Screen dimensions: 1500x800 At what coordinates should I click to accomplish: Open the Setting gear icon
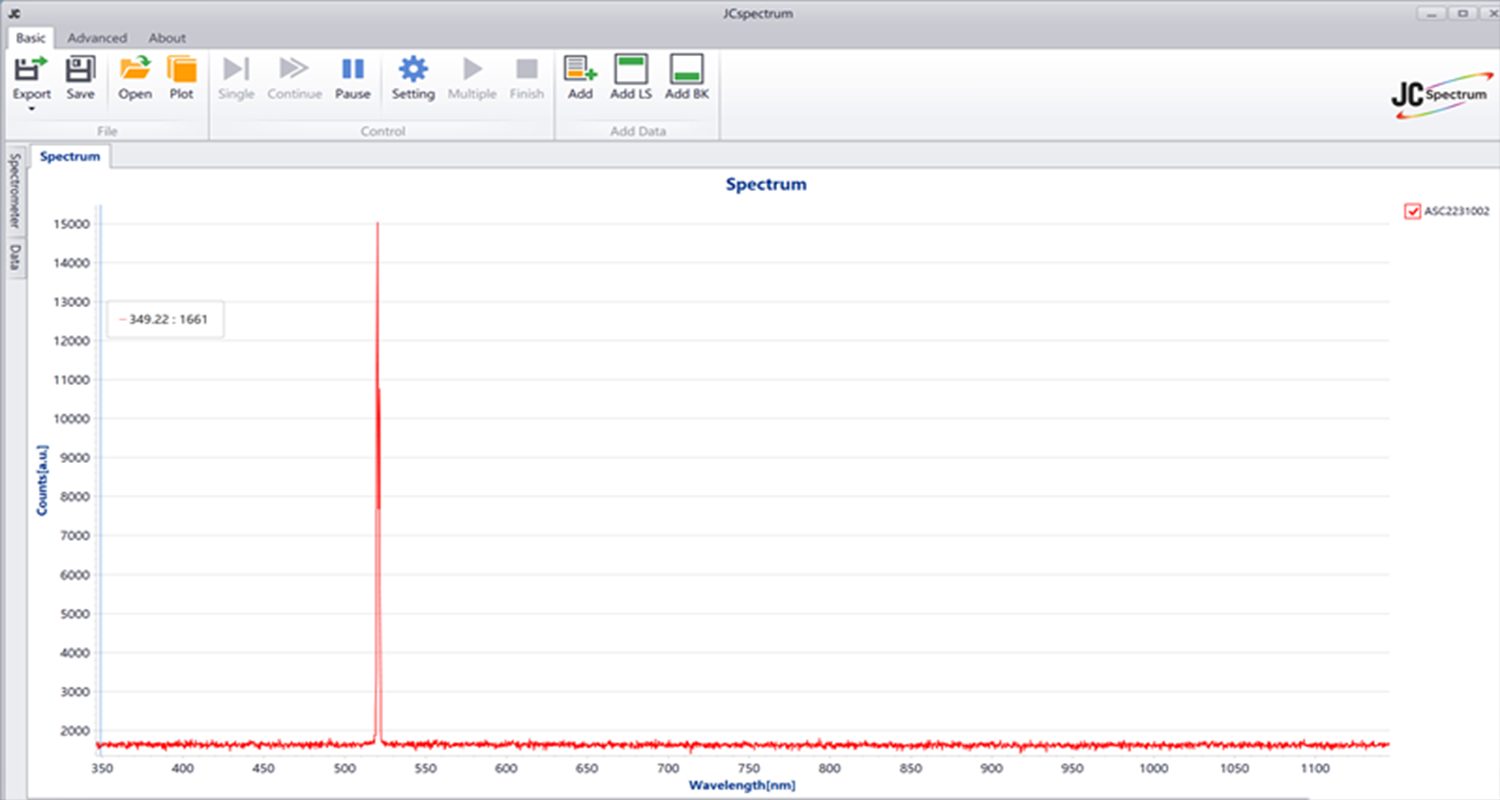(x=412, y=70)
